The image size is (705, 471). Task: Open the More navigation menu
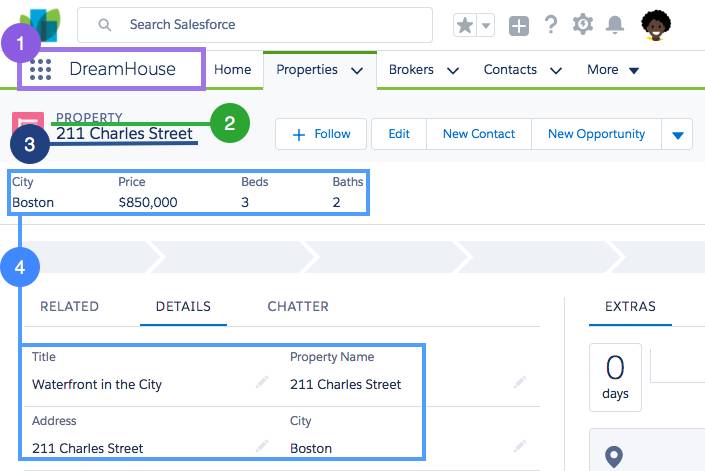(x=613, y=70)
